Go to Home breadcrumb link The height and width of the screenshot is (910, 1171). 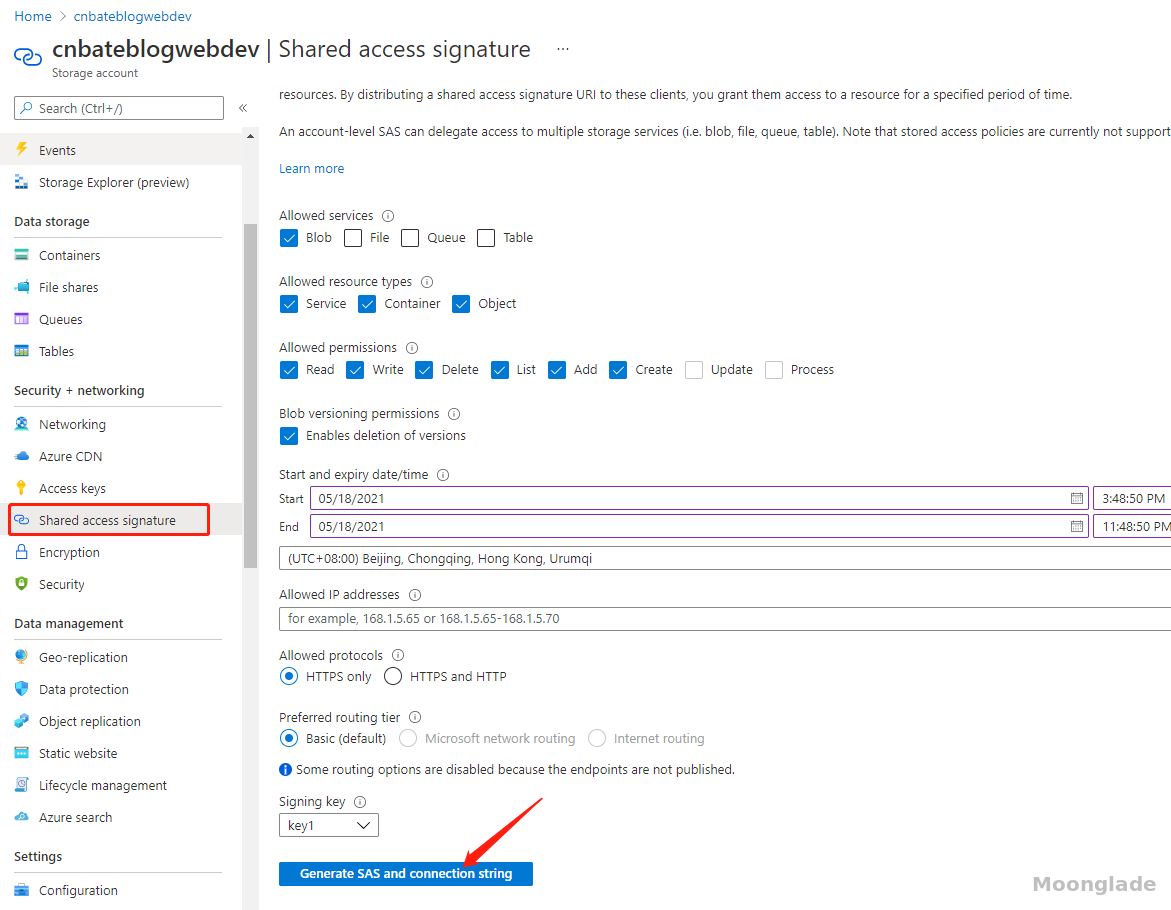coord(33,16)
